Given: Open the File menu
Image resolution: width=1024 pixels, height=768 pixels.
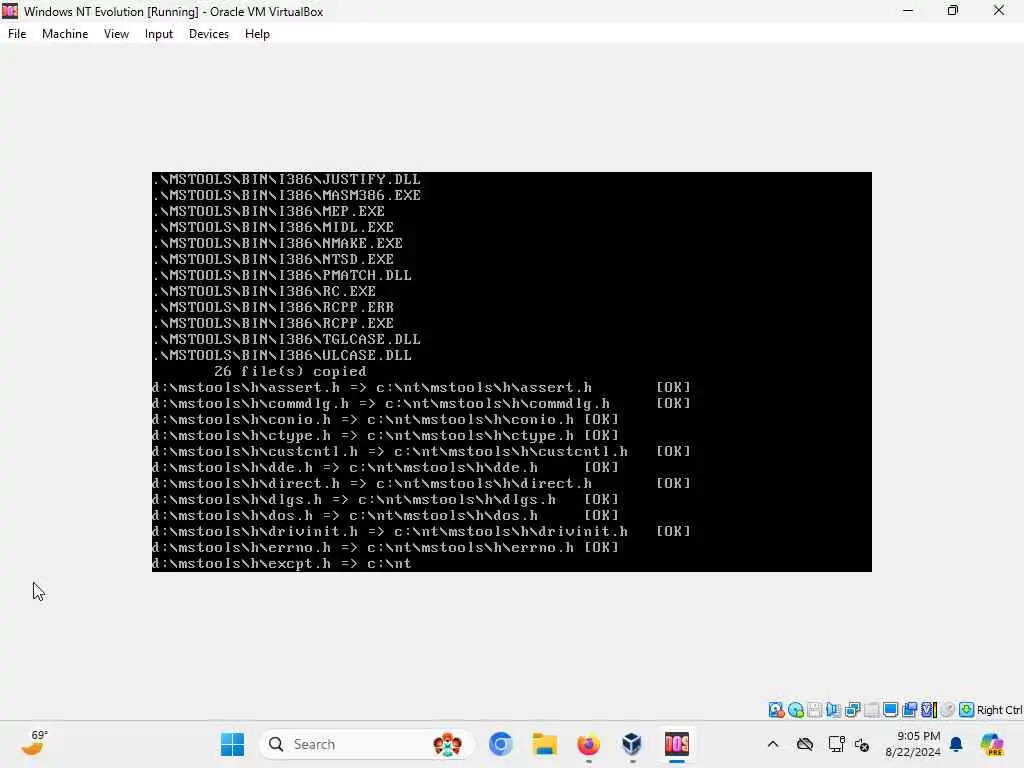Looking at the screenshot, I should (x=17, y=34).
